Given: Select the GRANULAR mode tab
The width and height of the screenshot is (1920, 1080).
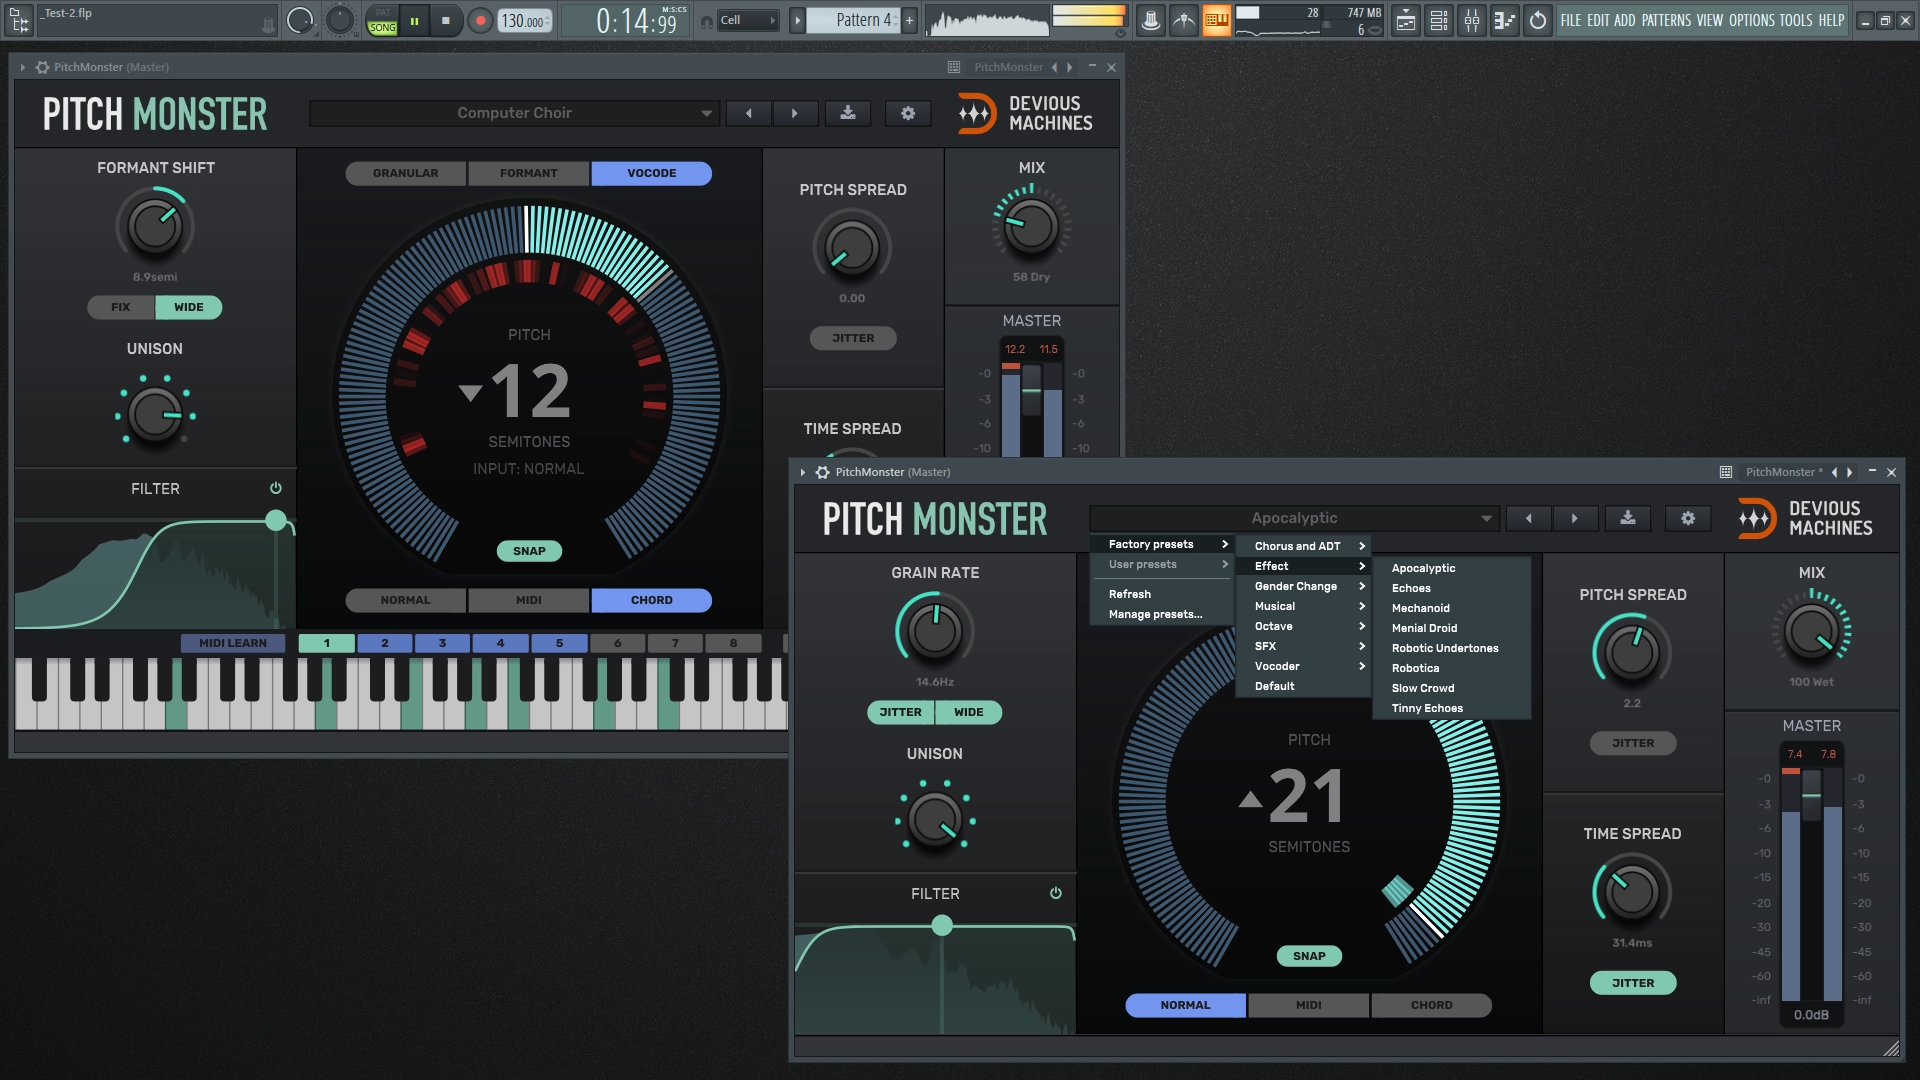Looking at the screenshot, I should [x=406, y=173].
